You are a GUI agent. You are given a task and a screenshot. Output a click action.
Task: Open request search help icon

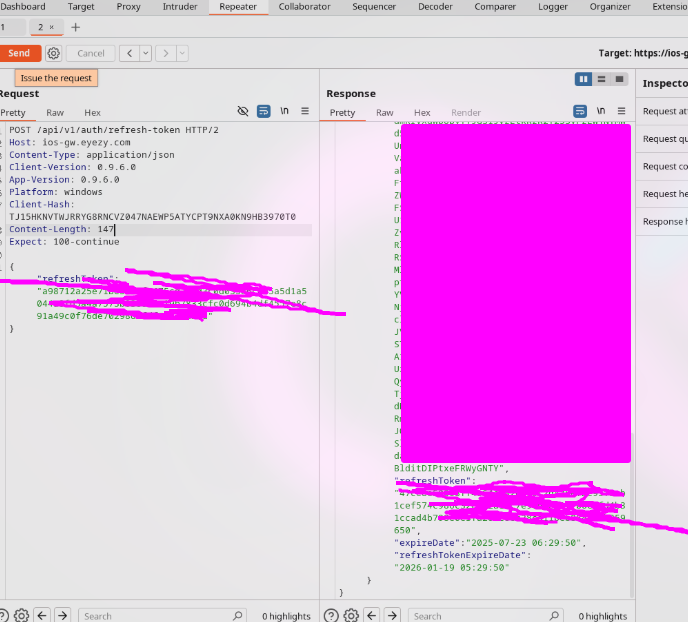click(4, 615)
